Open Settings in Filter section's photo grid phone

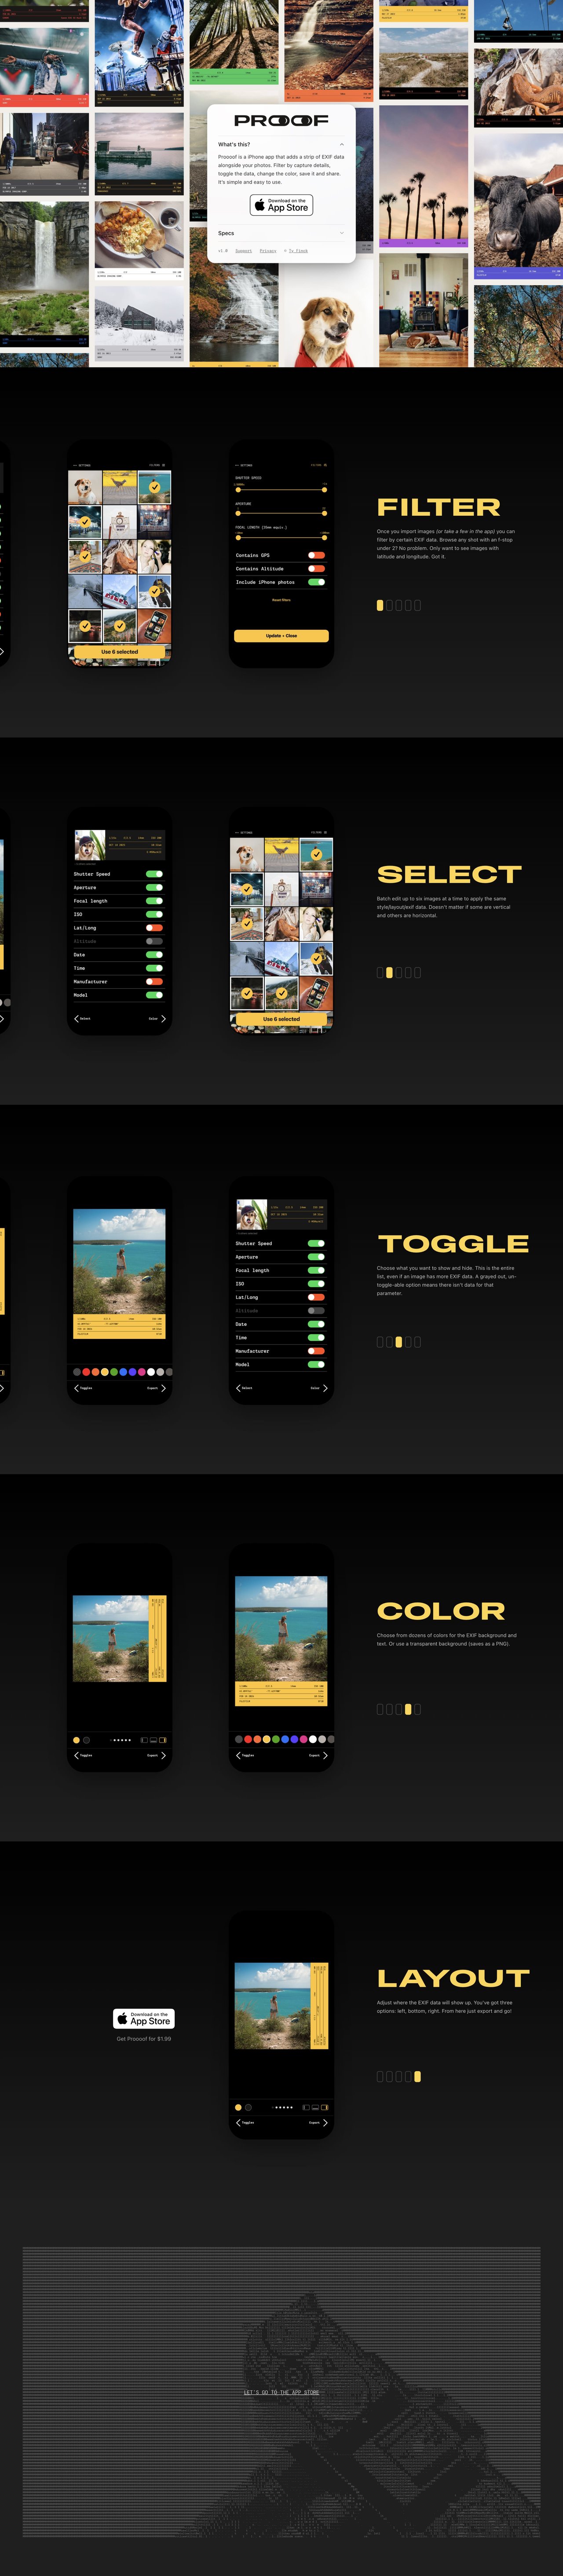coord(82,465)
